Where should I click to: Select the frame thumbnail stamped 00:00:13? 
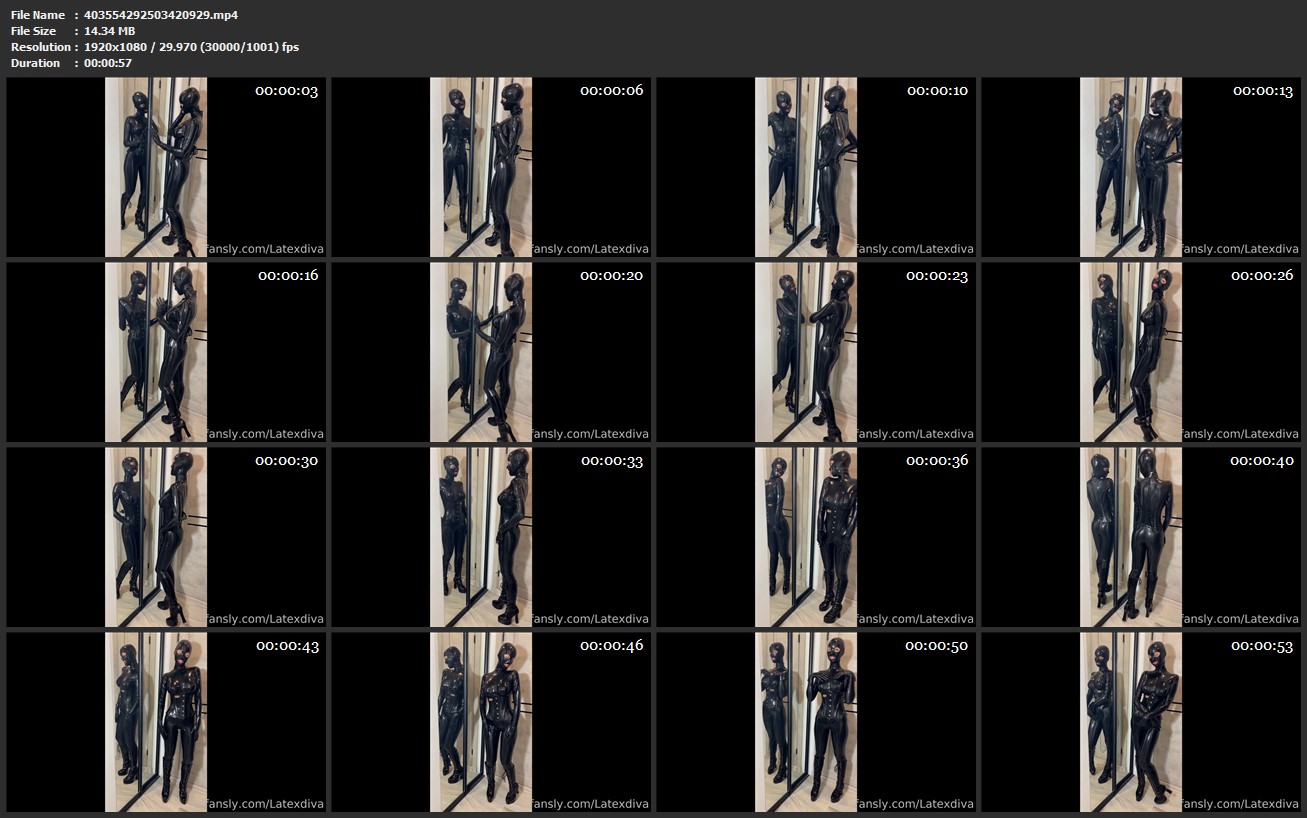(1141, 167)
